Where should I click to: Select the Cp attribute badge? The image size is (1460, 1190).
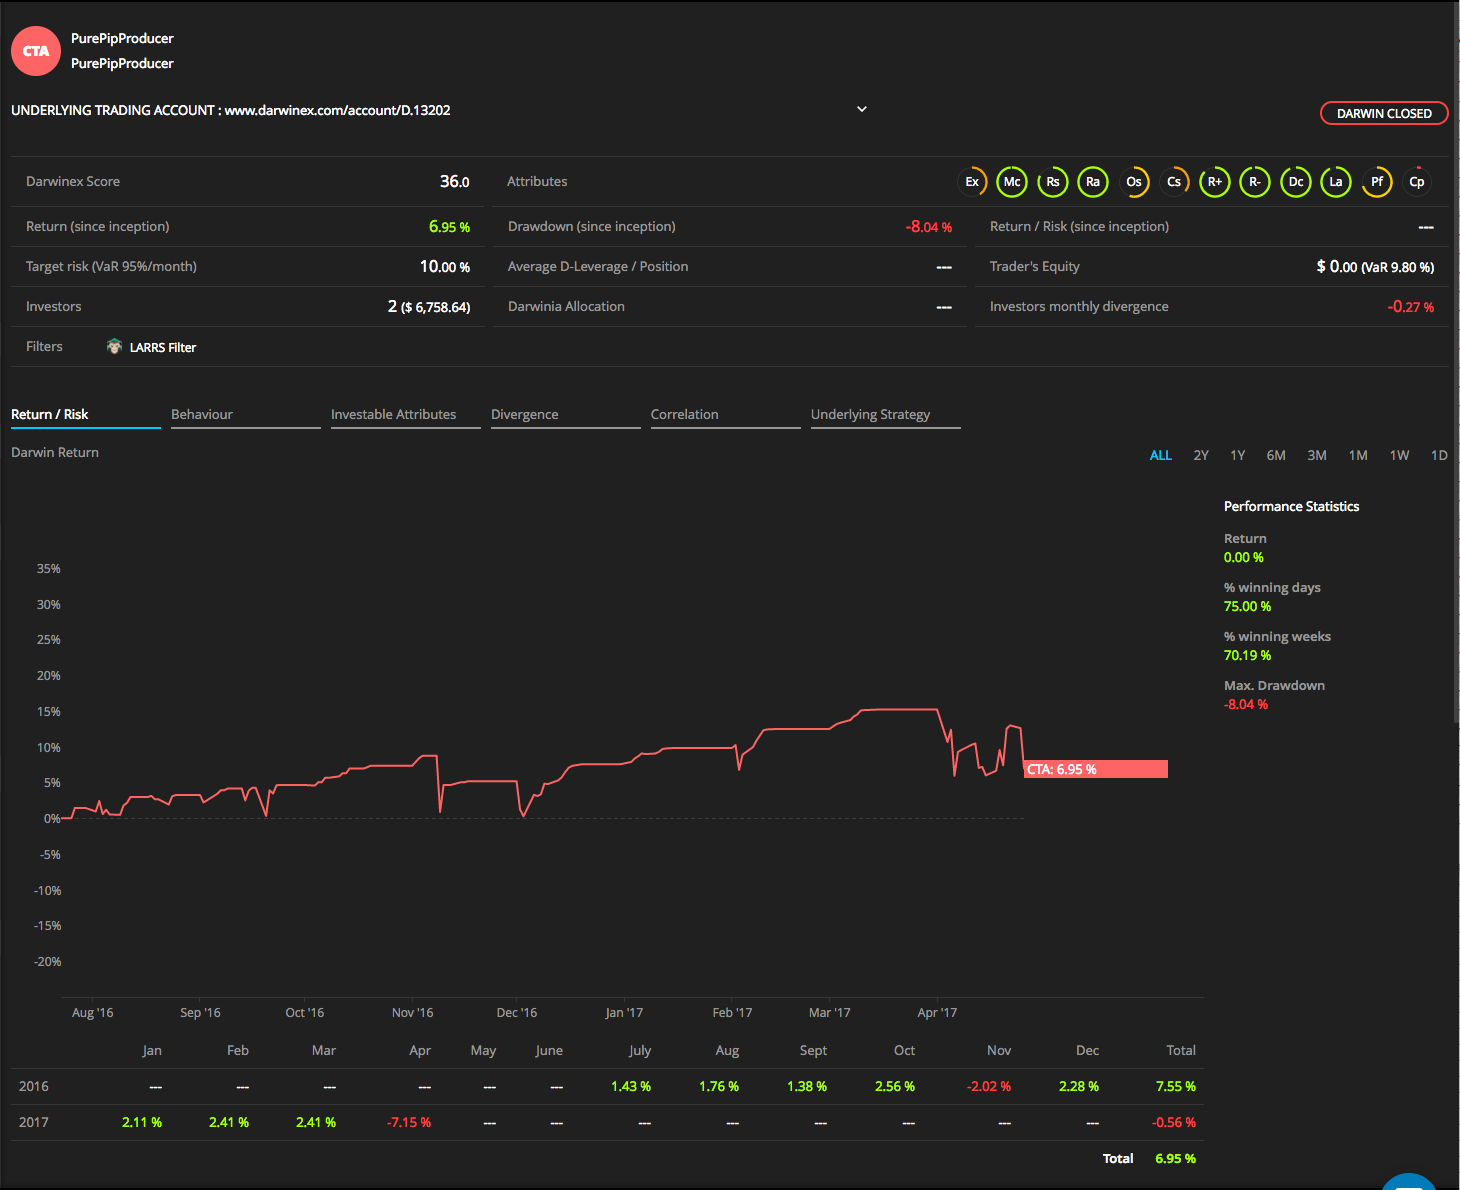(x=1417, y=182)
